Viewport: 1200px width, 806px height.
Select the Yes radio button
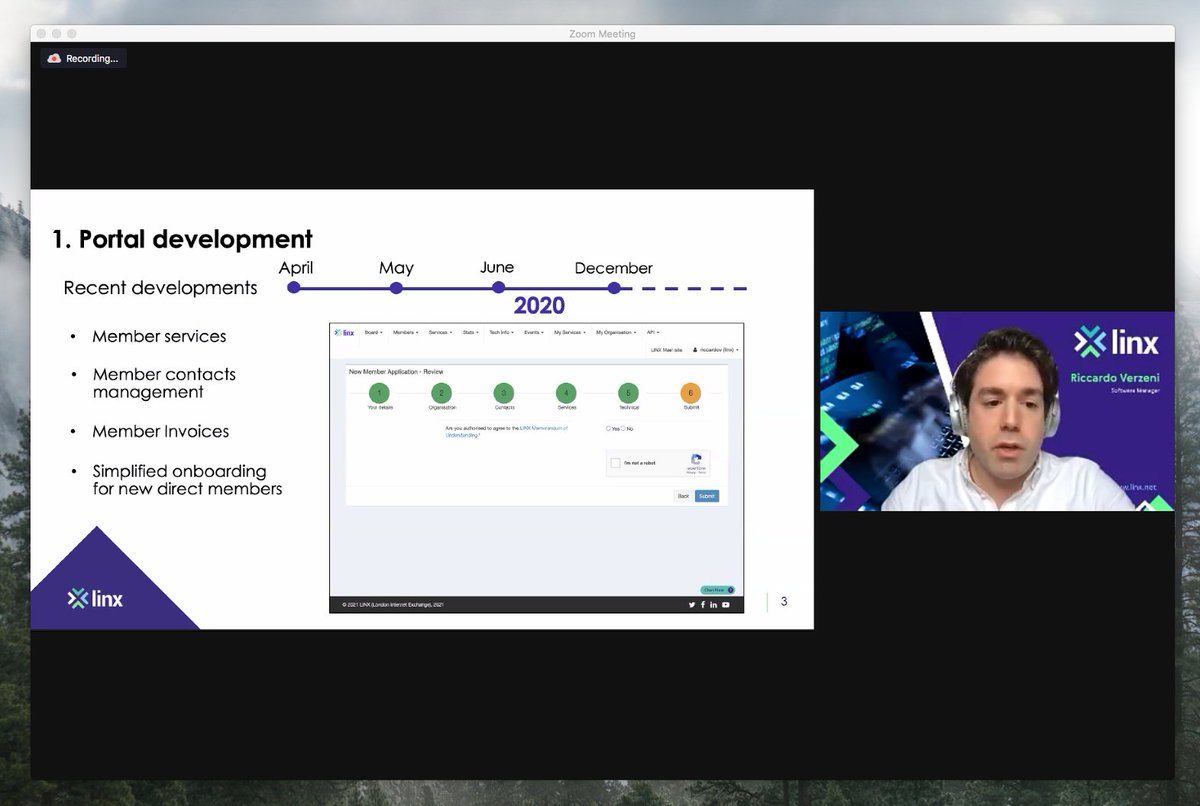click(x=608, y=428)
